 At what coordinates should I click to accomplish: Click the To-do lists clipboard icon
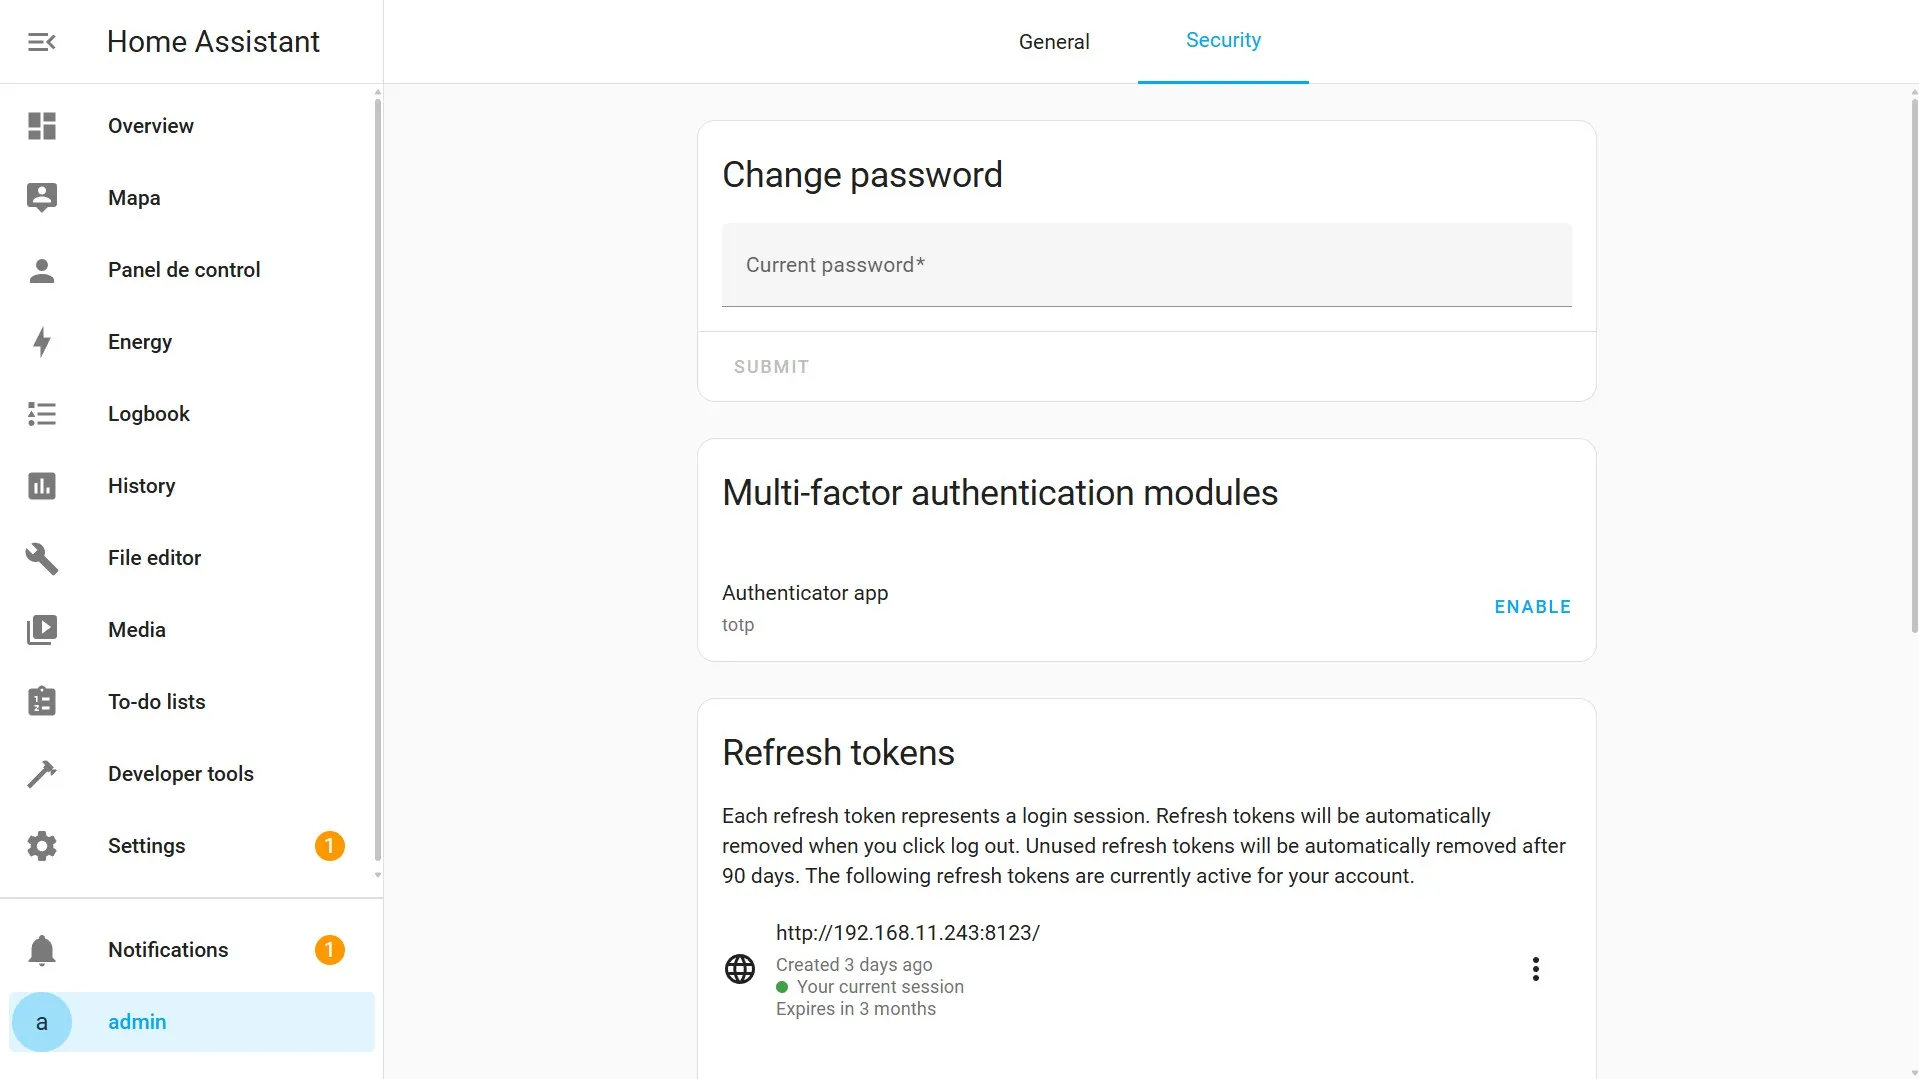pos(42,702)
